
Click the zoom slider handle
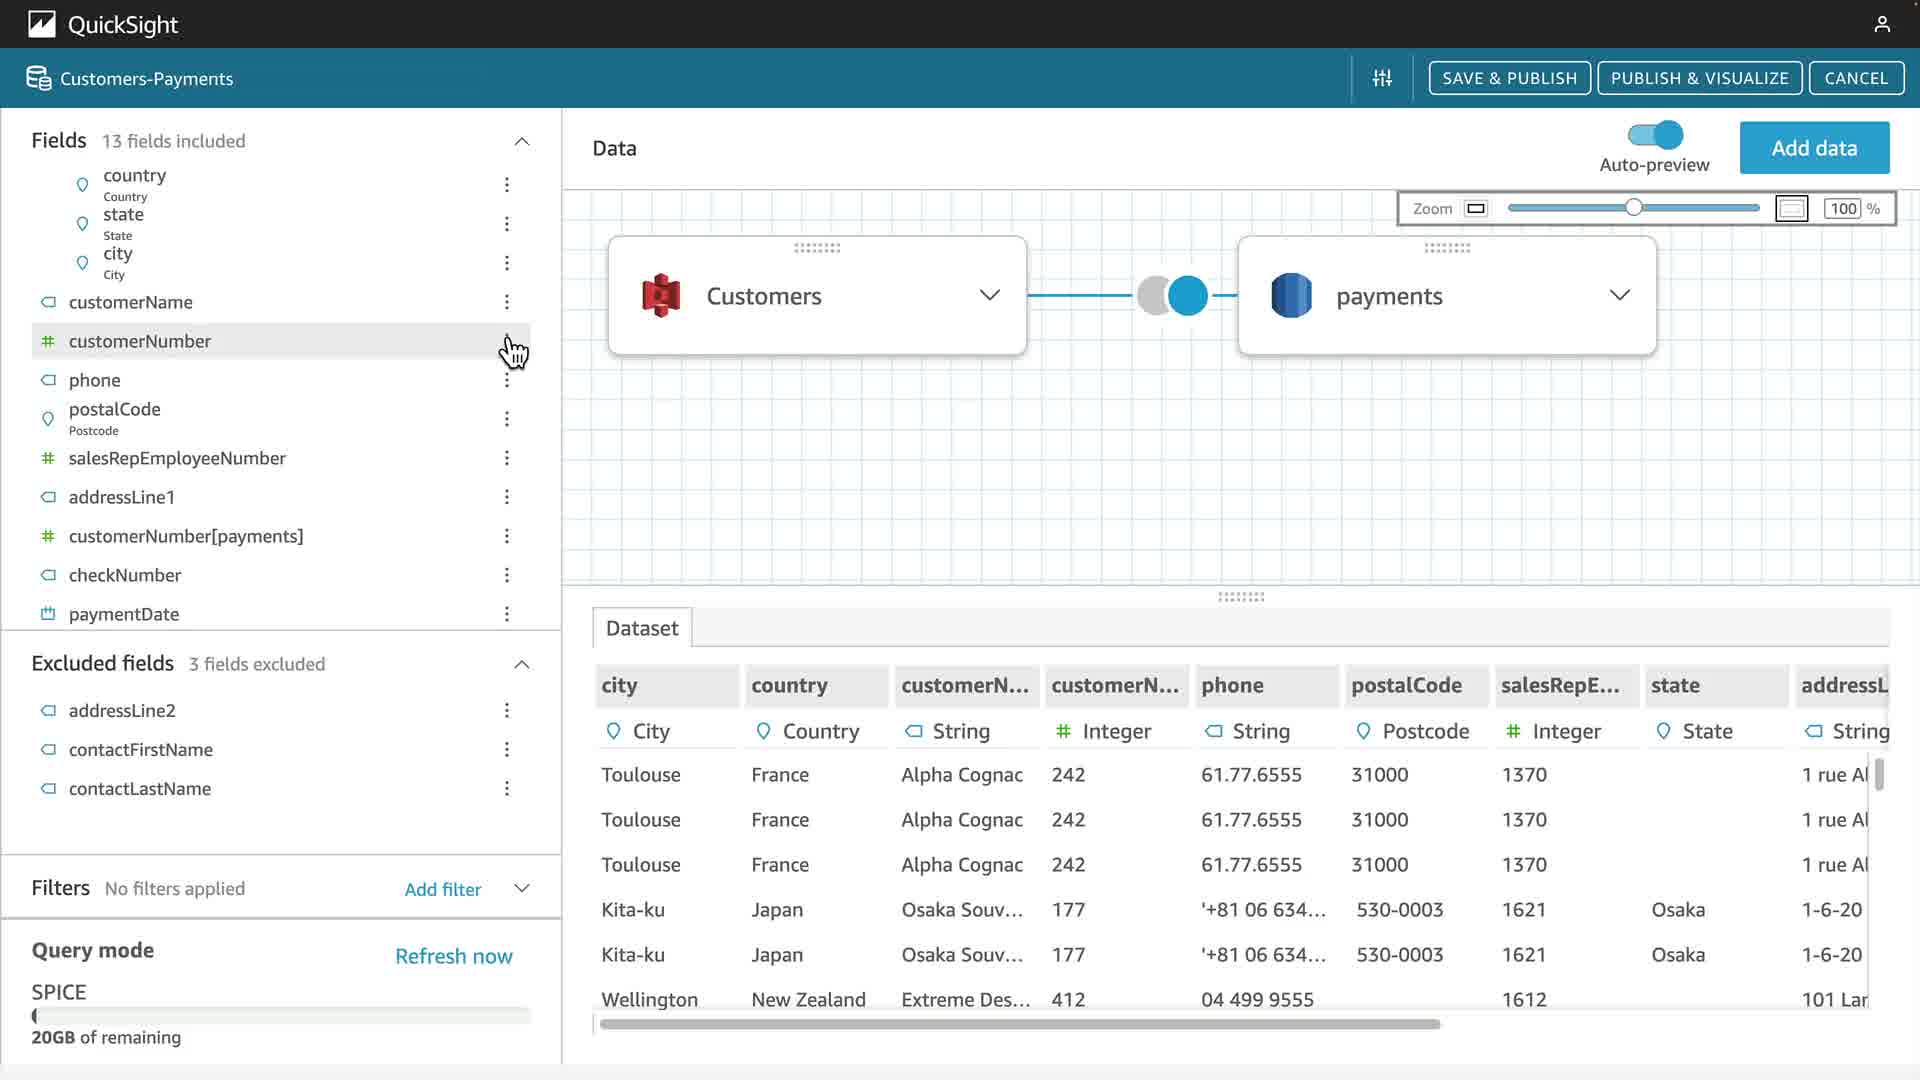point(1633,208)
